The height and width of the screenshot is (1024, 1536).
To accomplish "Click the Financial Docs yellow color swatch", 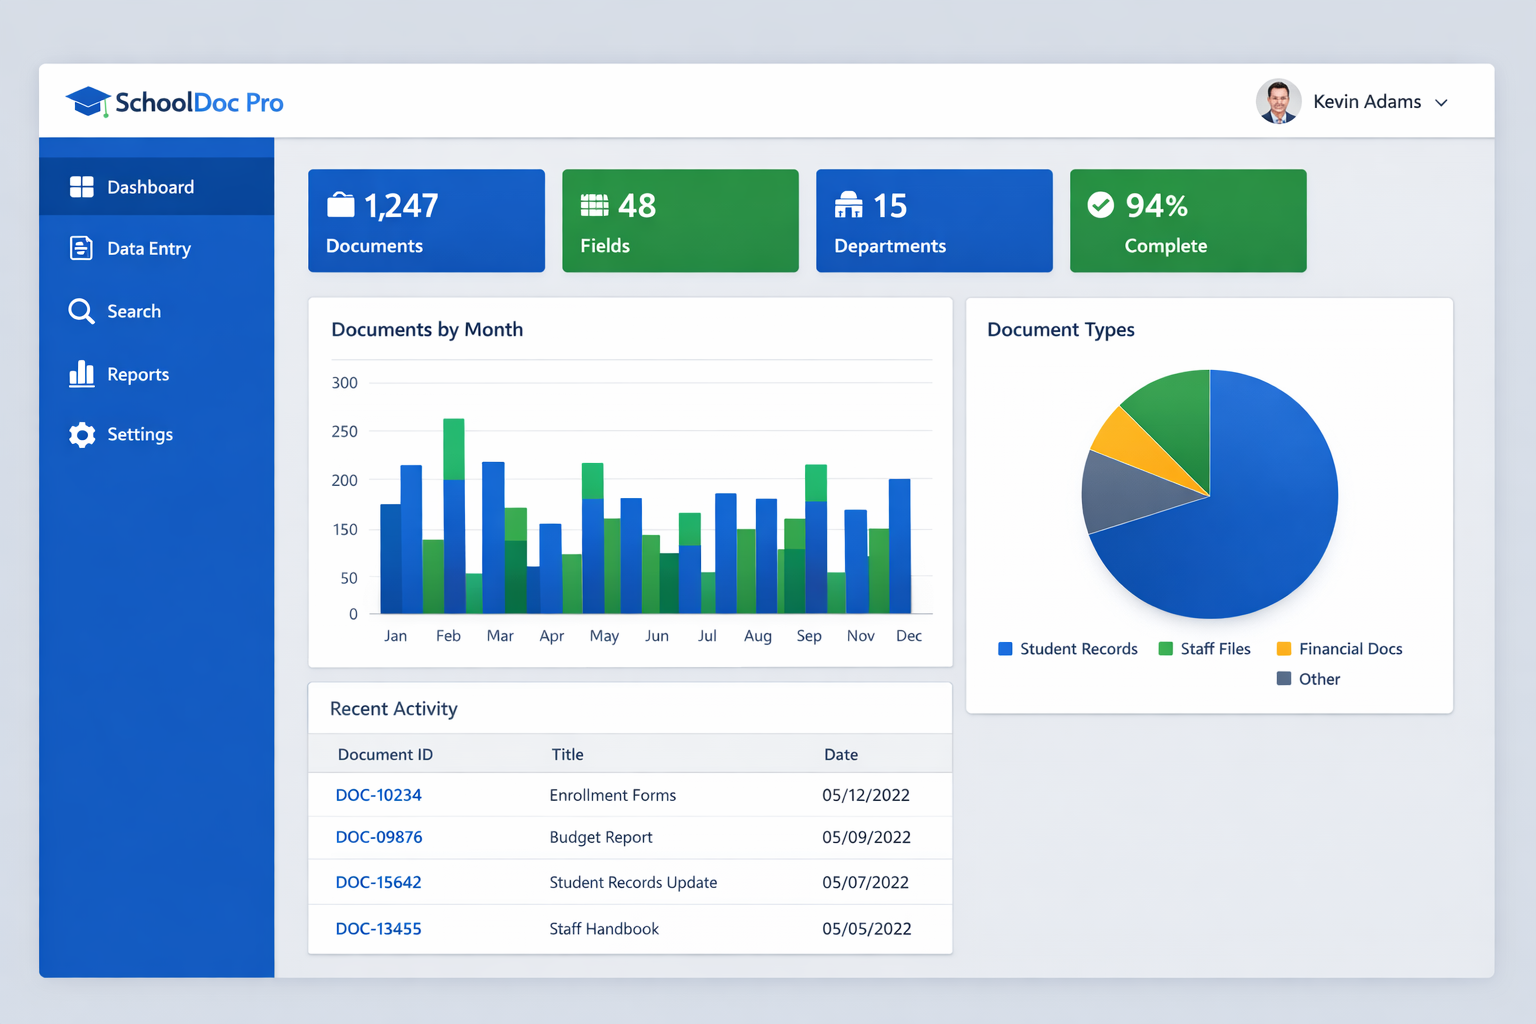I will 1283,648.
